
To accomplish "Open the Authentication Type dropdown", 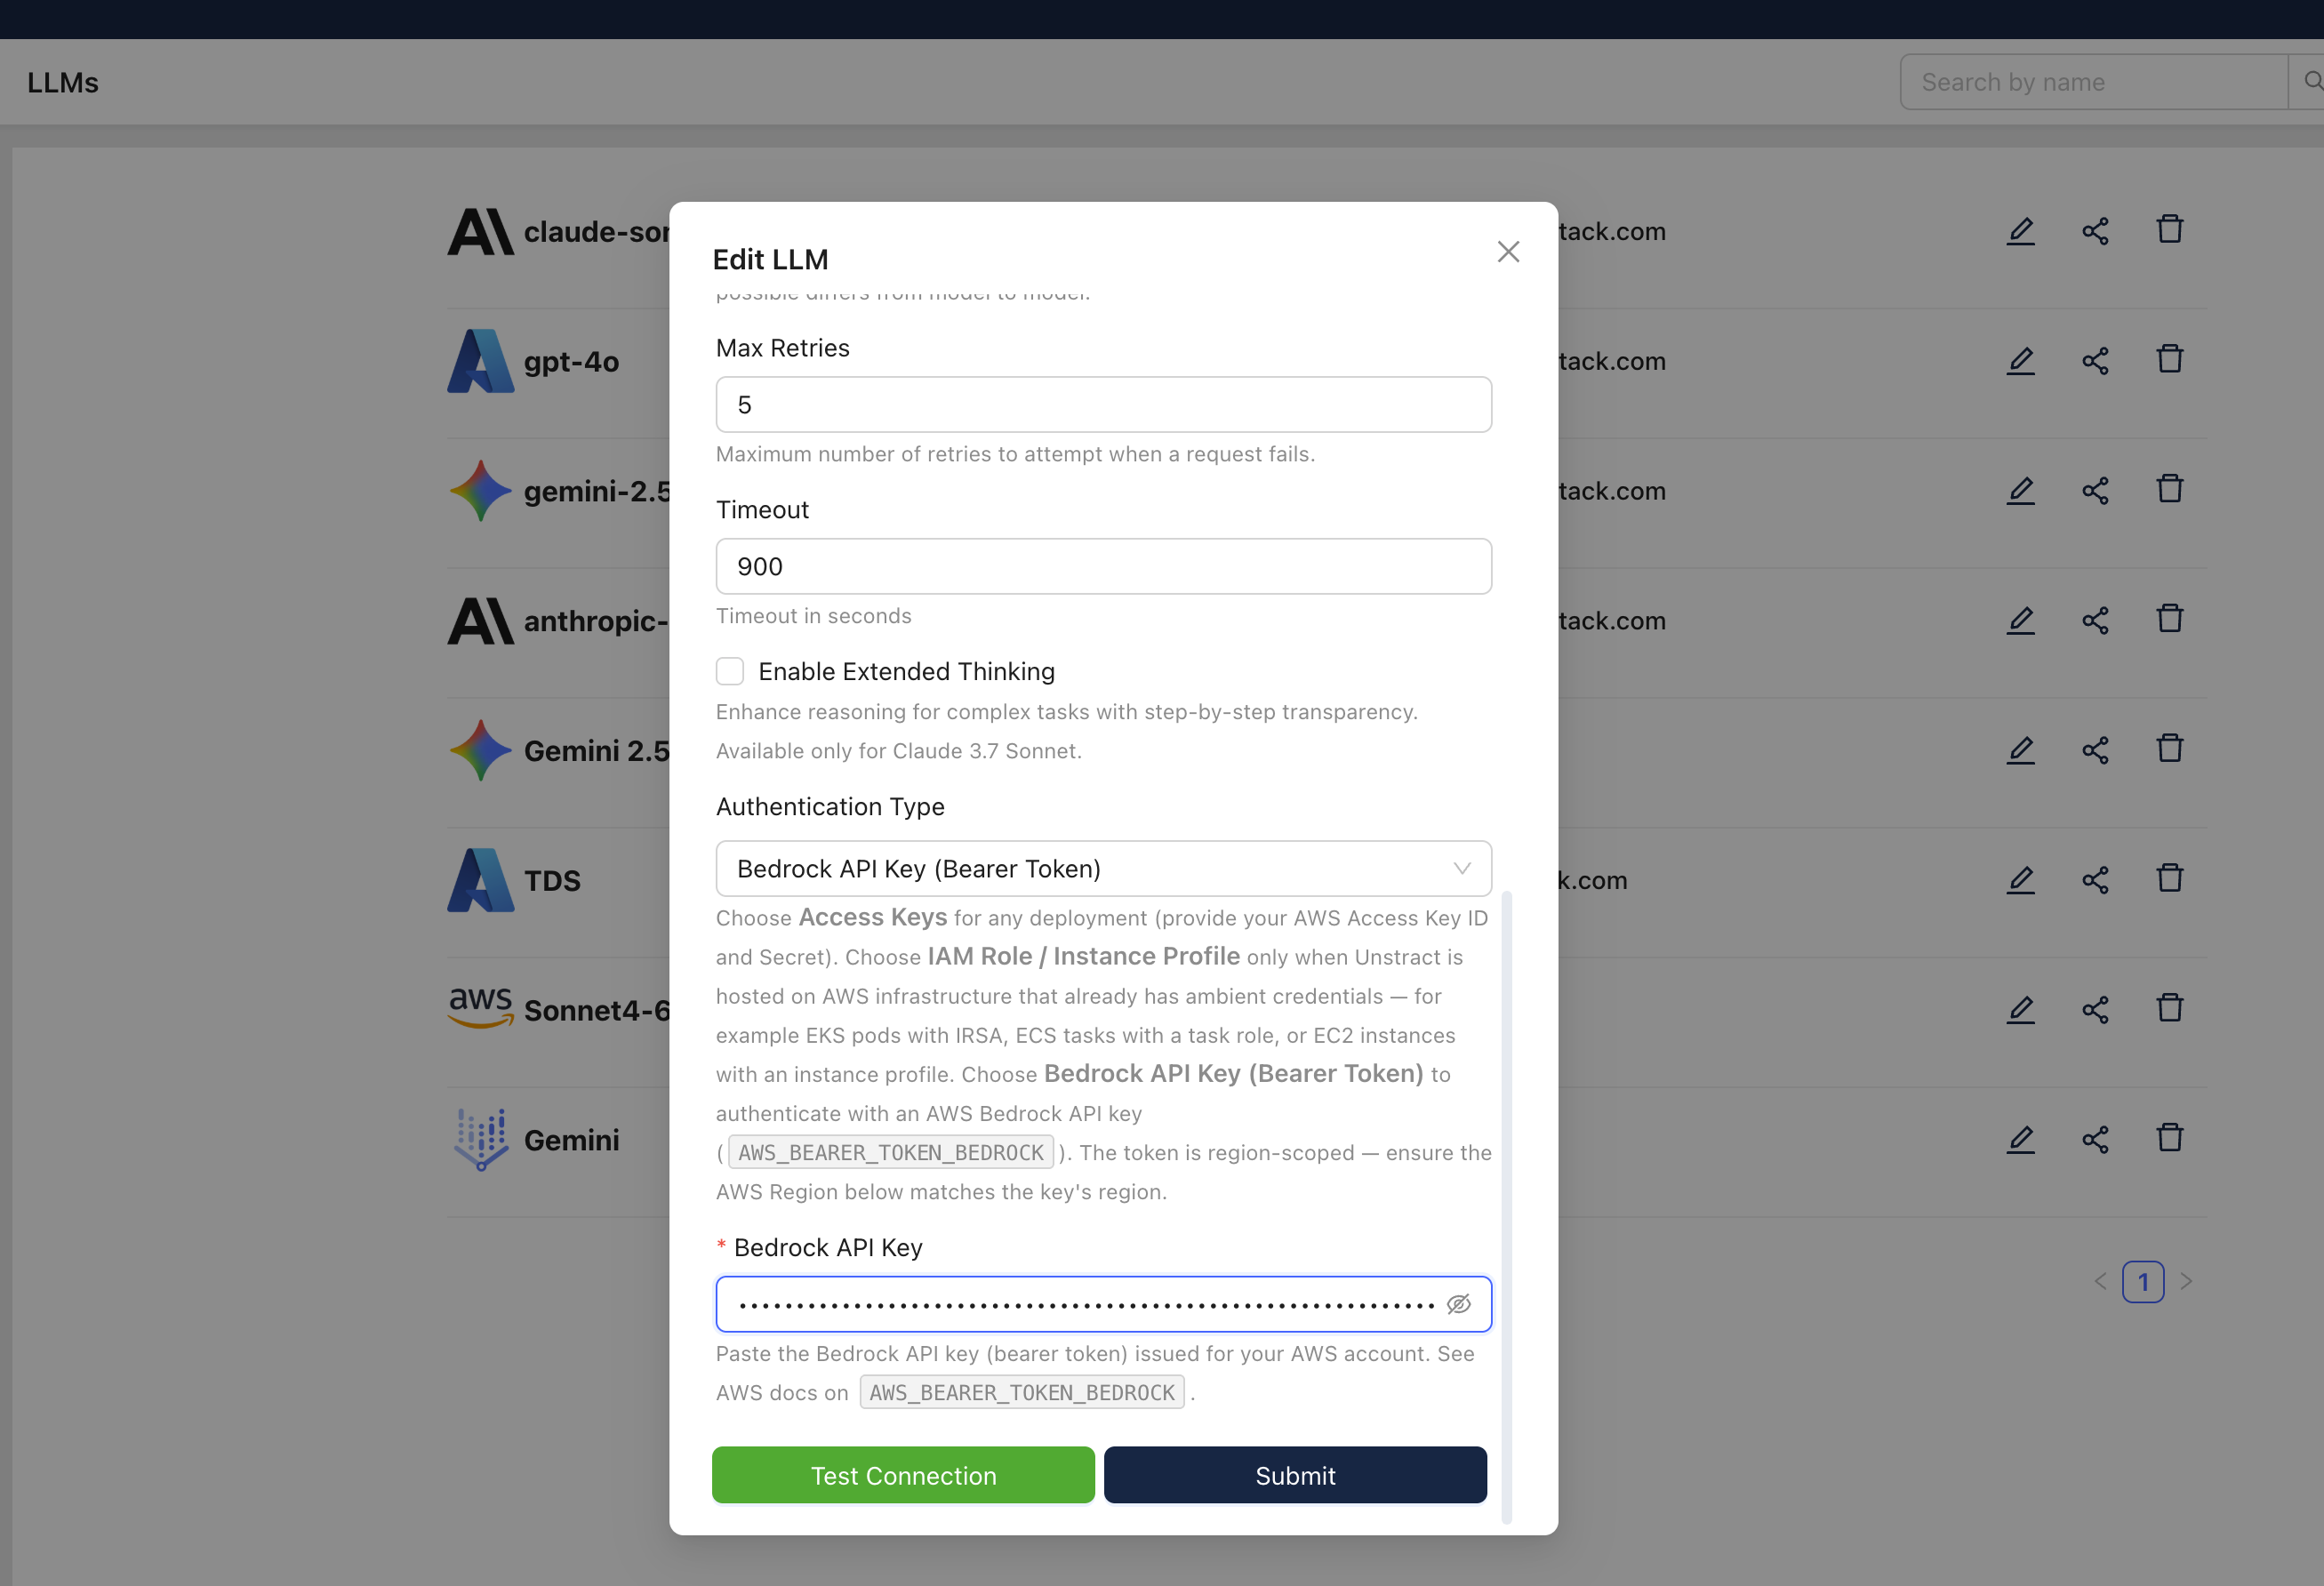I will (x=1103, y=869).
